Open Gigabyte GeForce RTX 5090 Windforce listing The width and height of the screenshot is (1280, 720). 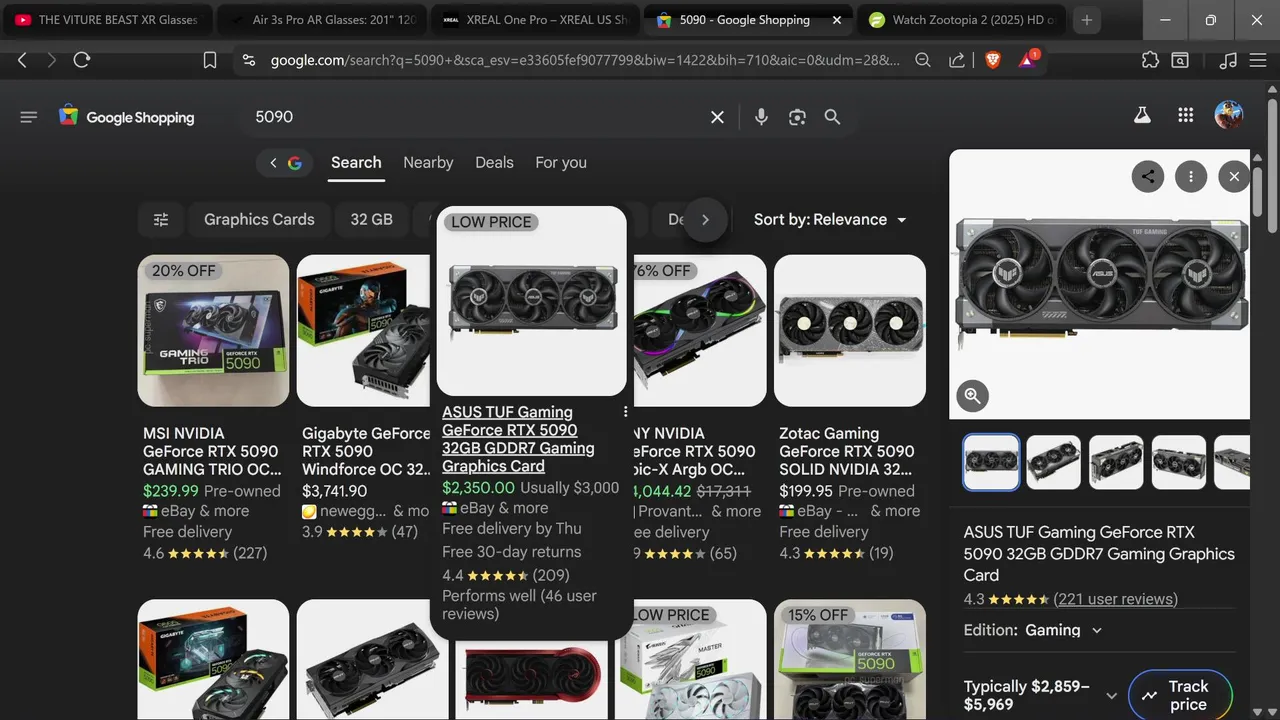(x=366, y=451)
